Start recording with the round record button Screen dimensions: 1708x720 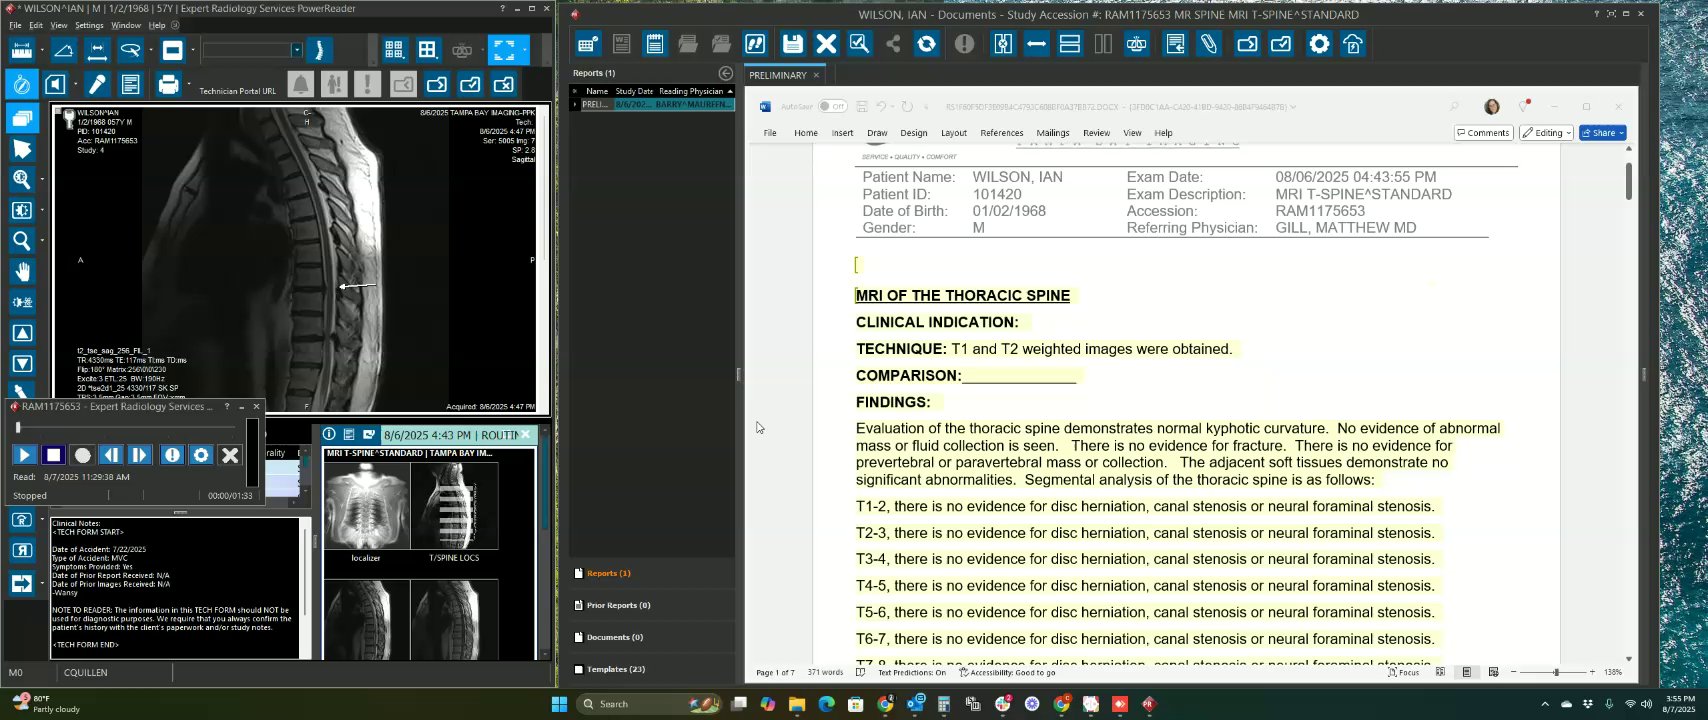click(x=82, y=455)
